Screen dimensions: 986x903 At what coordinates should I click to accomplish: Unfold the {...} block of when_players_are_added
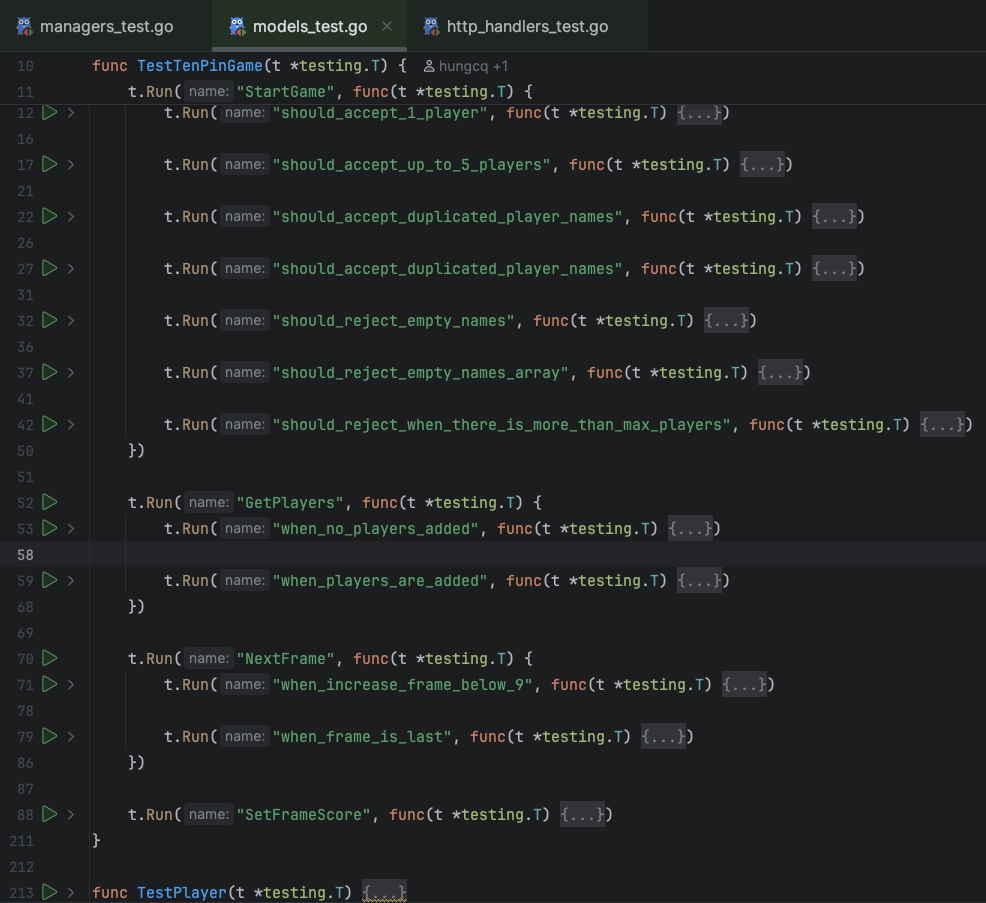point(699,581)
